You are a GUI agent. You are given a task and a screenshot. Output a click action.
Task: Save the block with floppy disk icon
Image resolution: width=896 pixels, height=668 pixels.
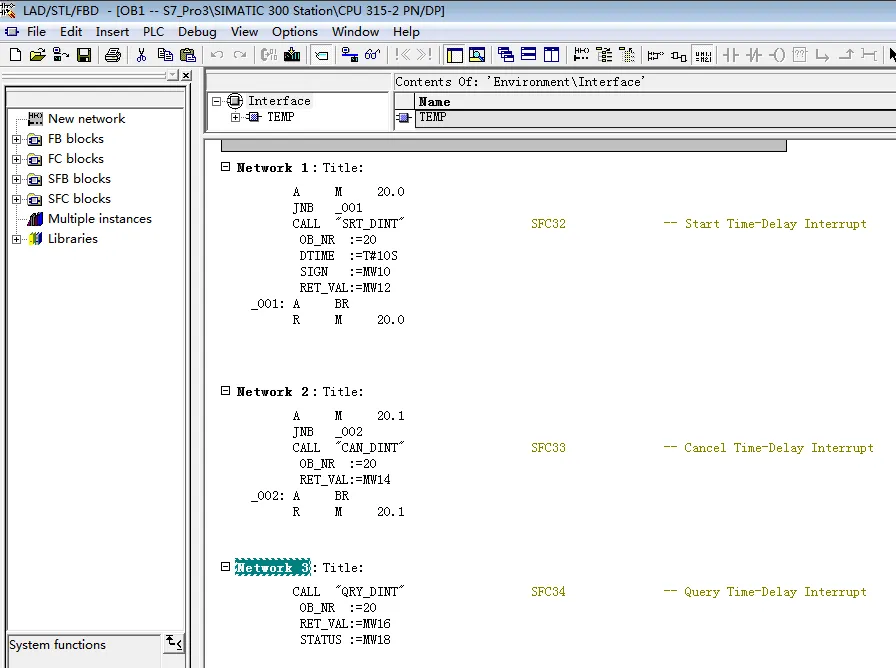point(84,55)
